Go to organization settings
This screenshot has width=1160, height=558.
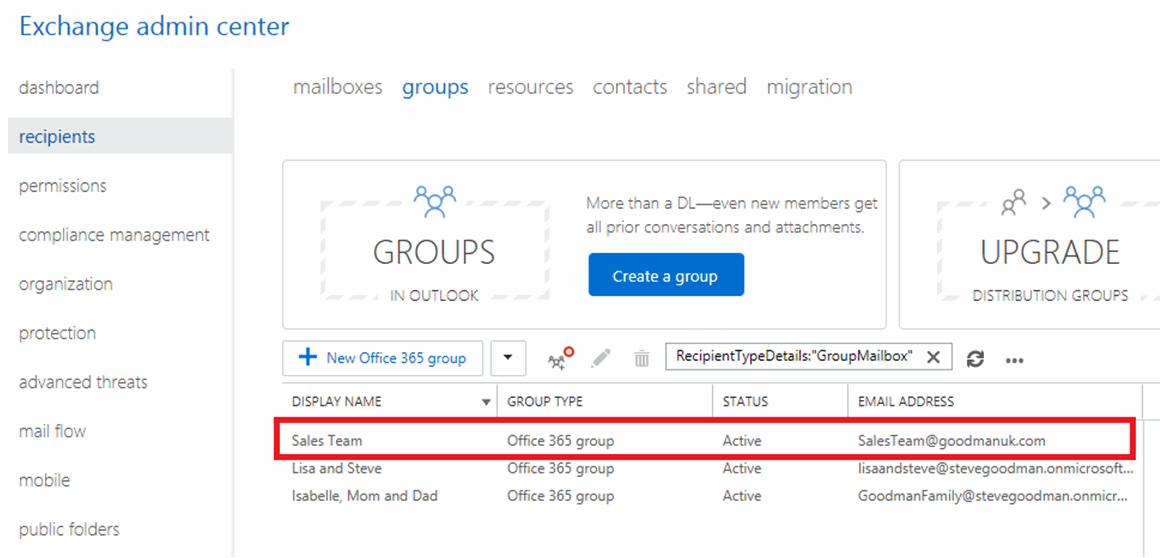(x=66, y=284)
